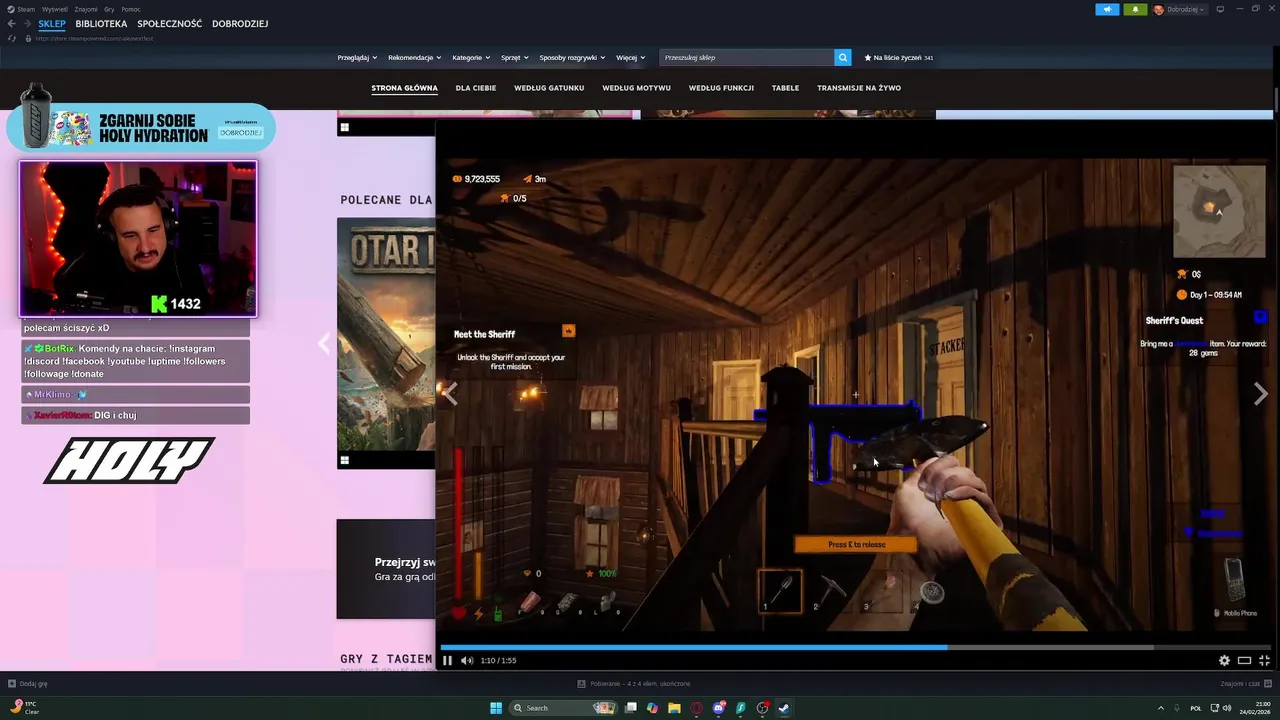Open the weather widget on the taskbar

[x=25, y=708]
